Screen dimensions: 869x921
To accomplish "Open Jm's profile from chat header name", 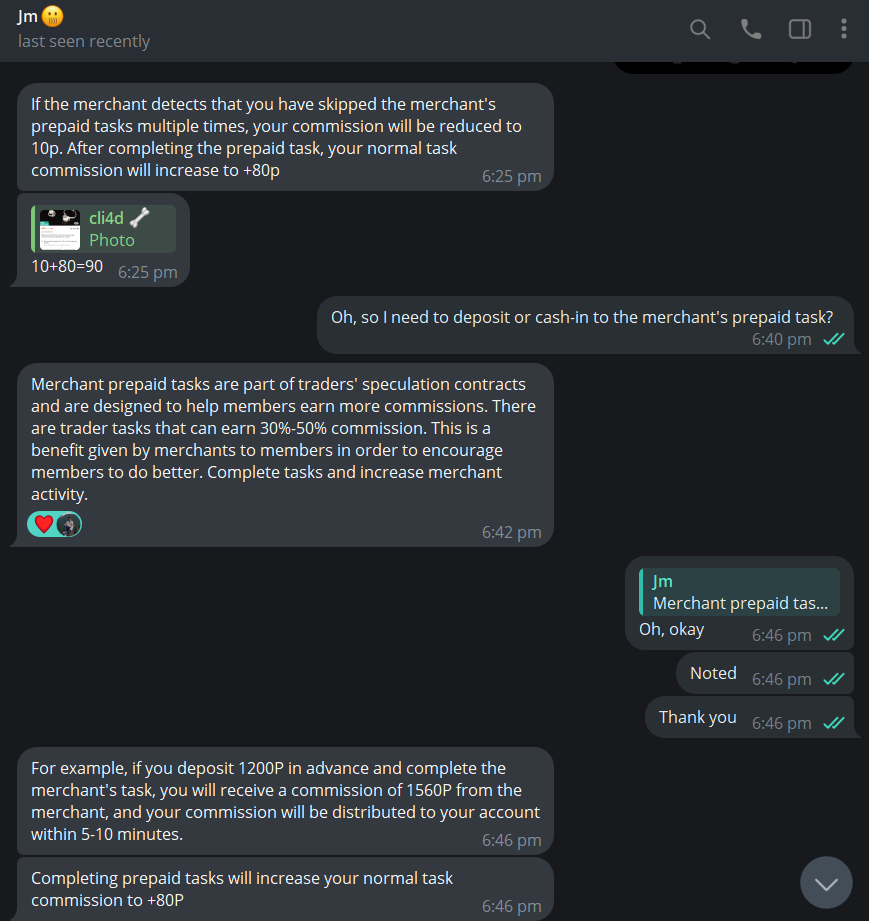I will [28, 16].
